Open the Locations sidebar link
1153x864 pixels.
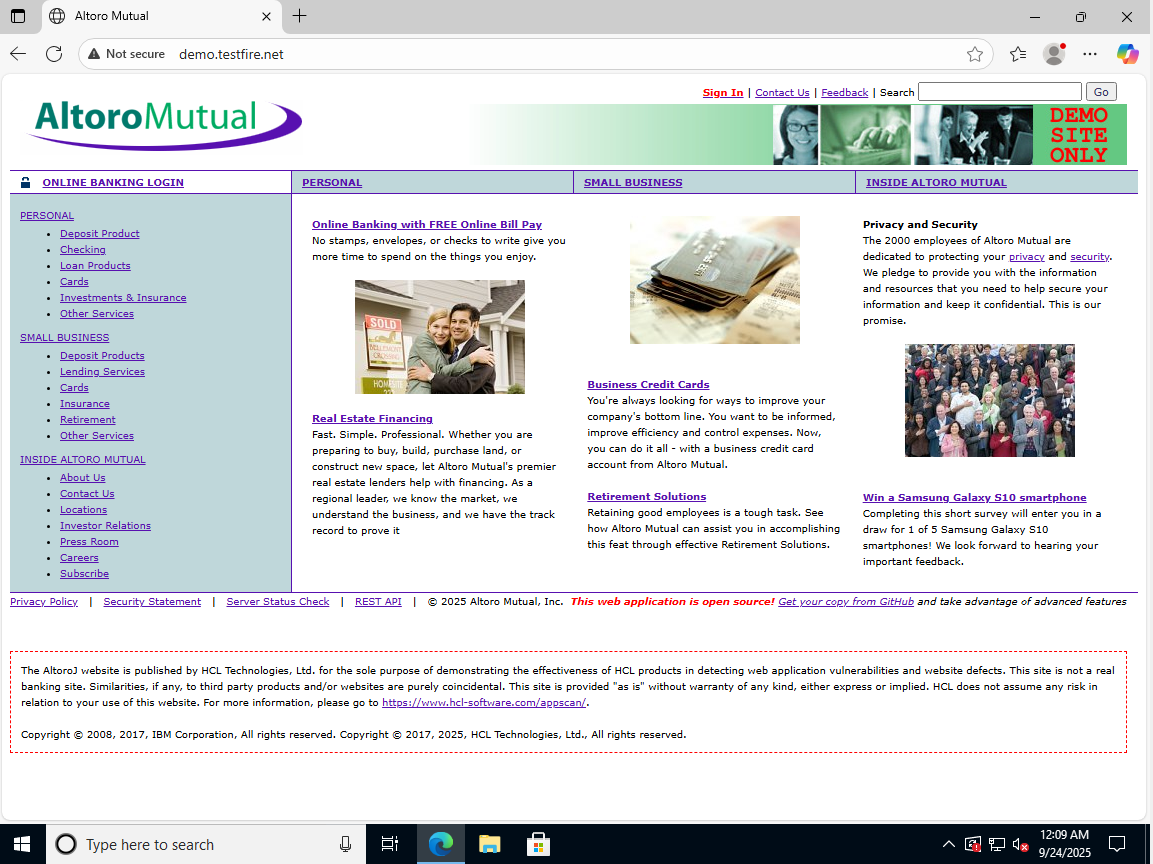[83, 510]
